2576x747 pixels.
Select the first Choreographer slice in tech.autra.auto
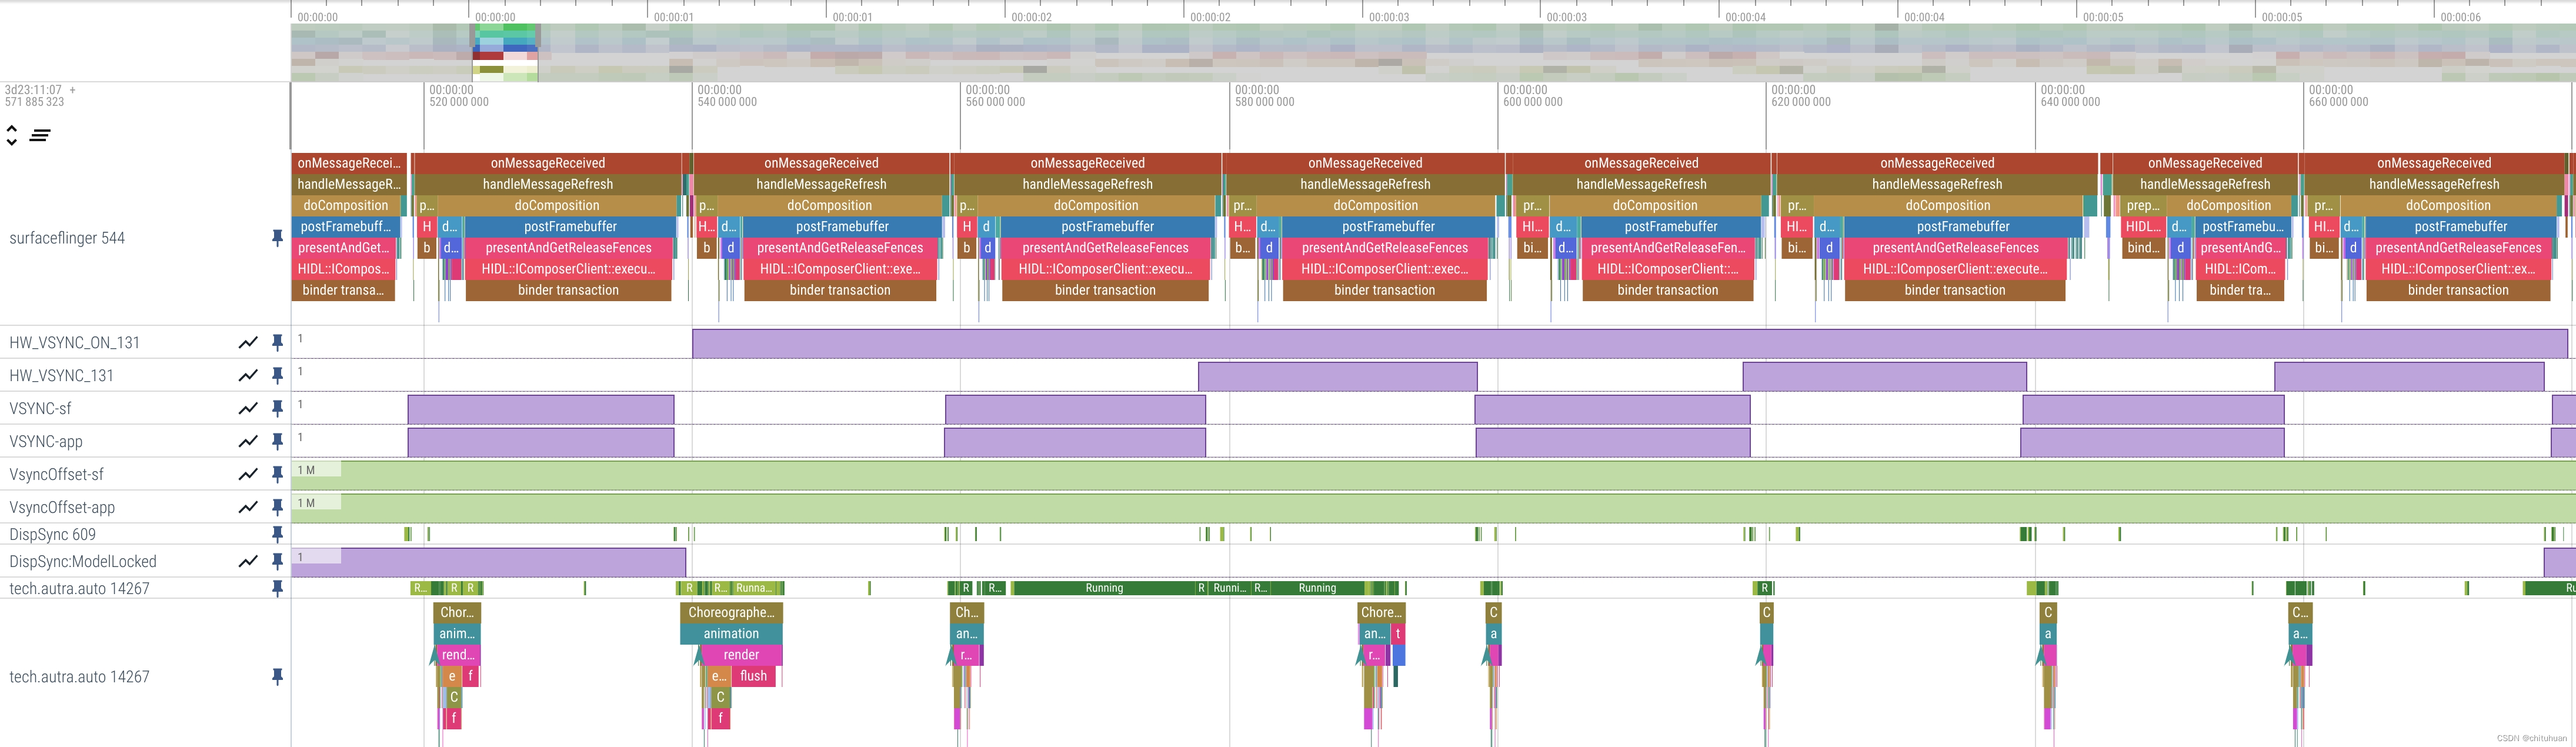[457, 612]
